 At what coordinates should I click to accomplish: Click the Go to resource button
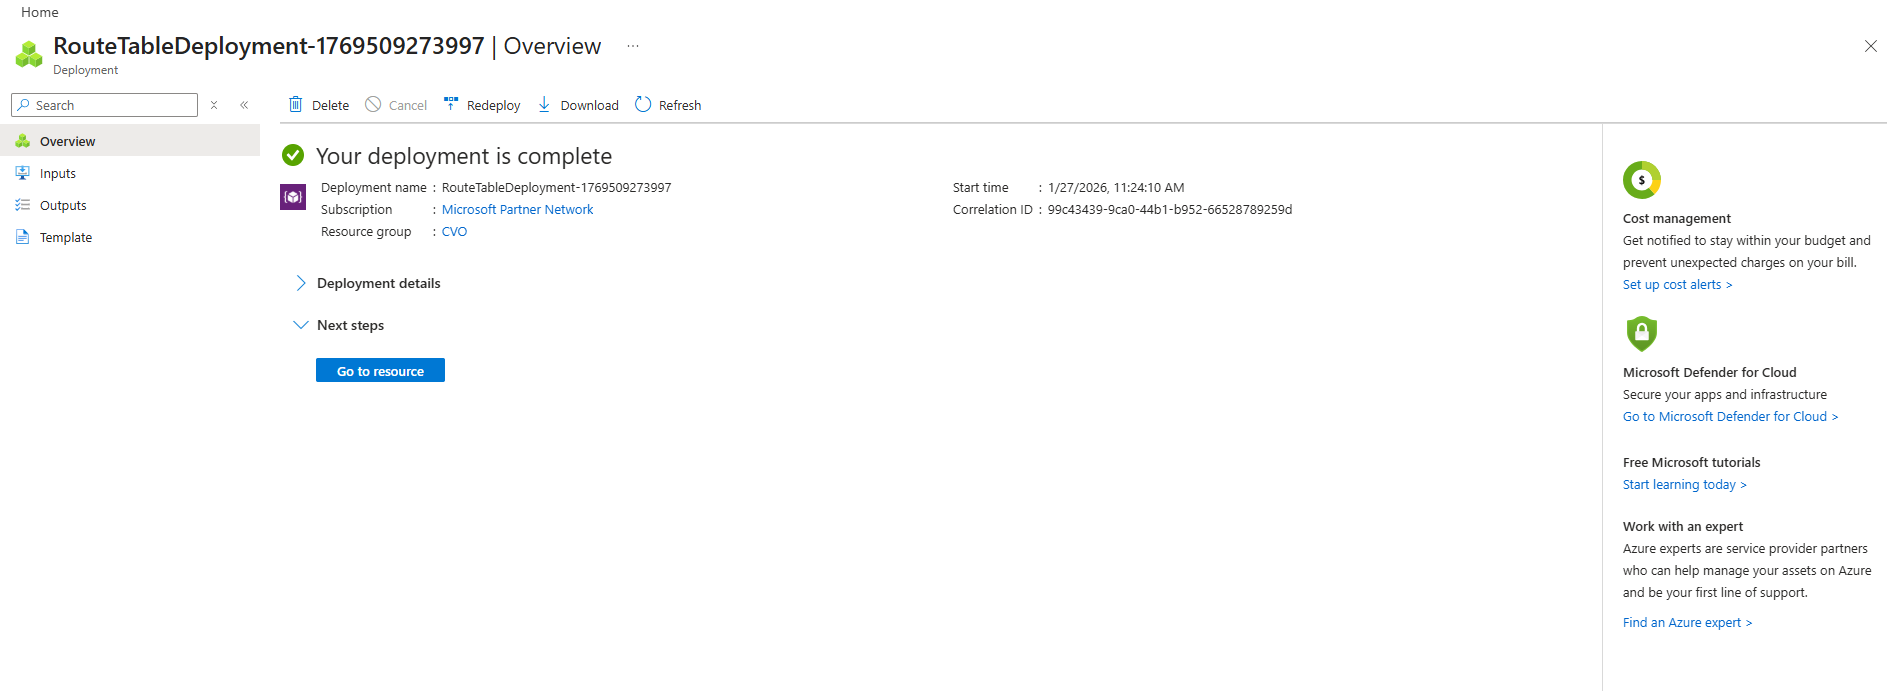[x=380, y=371]
